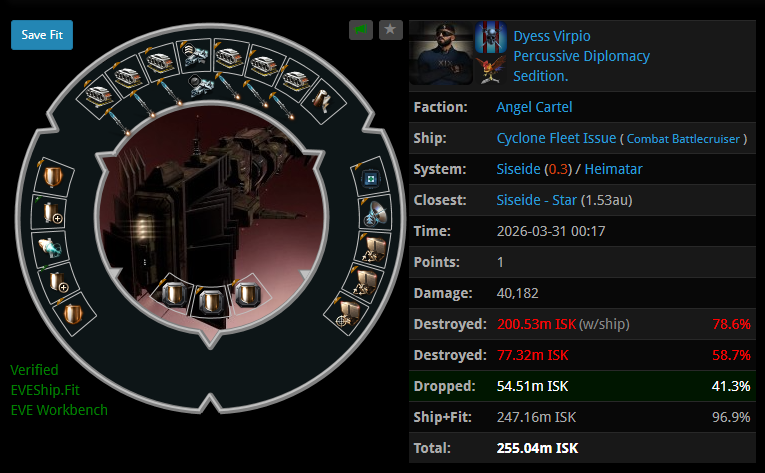Click the last high-slot module beside launchers
Viewport: 765px width, 473px height.
point(322,100)
